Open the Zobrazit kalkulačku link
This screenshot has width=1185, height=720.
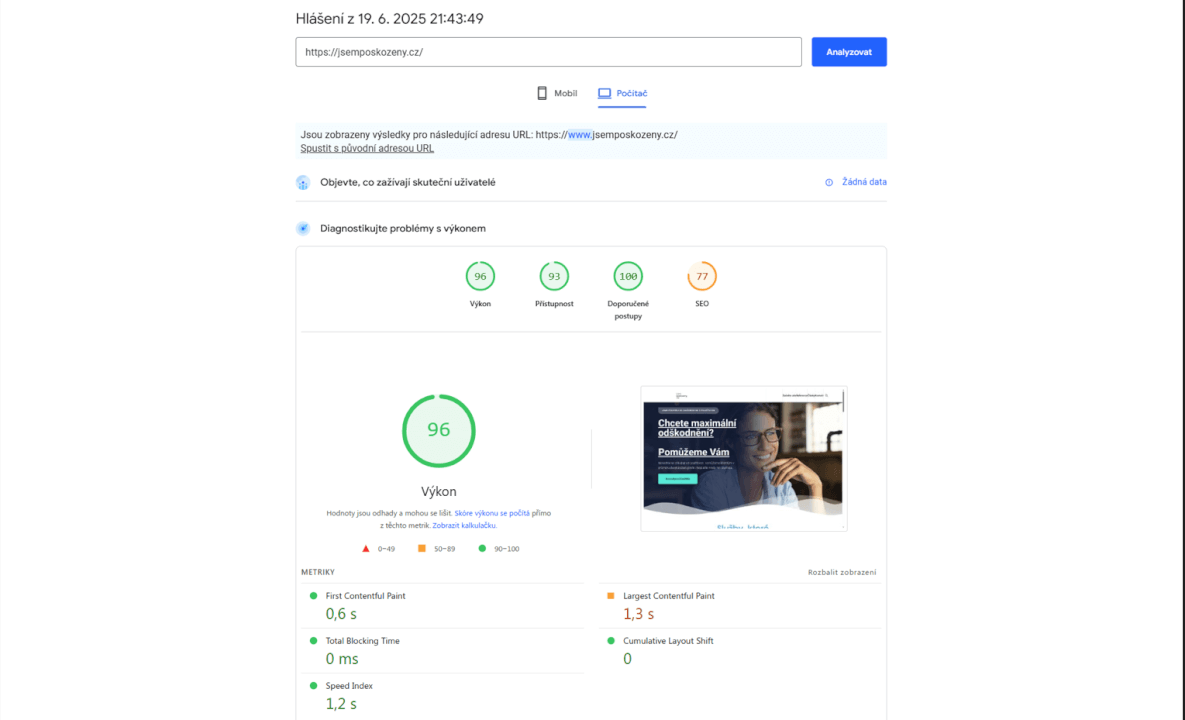point(464,525)
